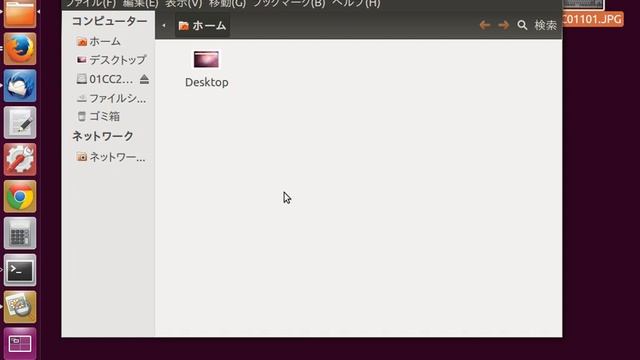
Task: Open the ファイル(F) menu
Action: tap(91, 4)
